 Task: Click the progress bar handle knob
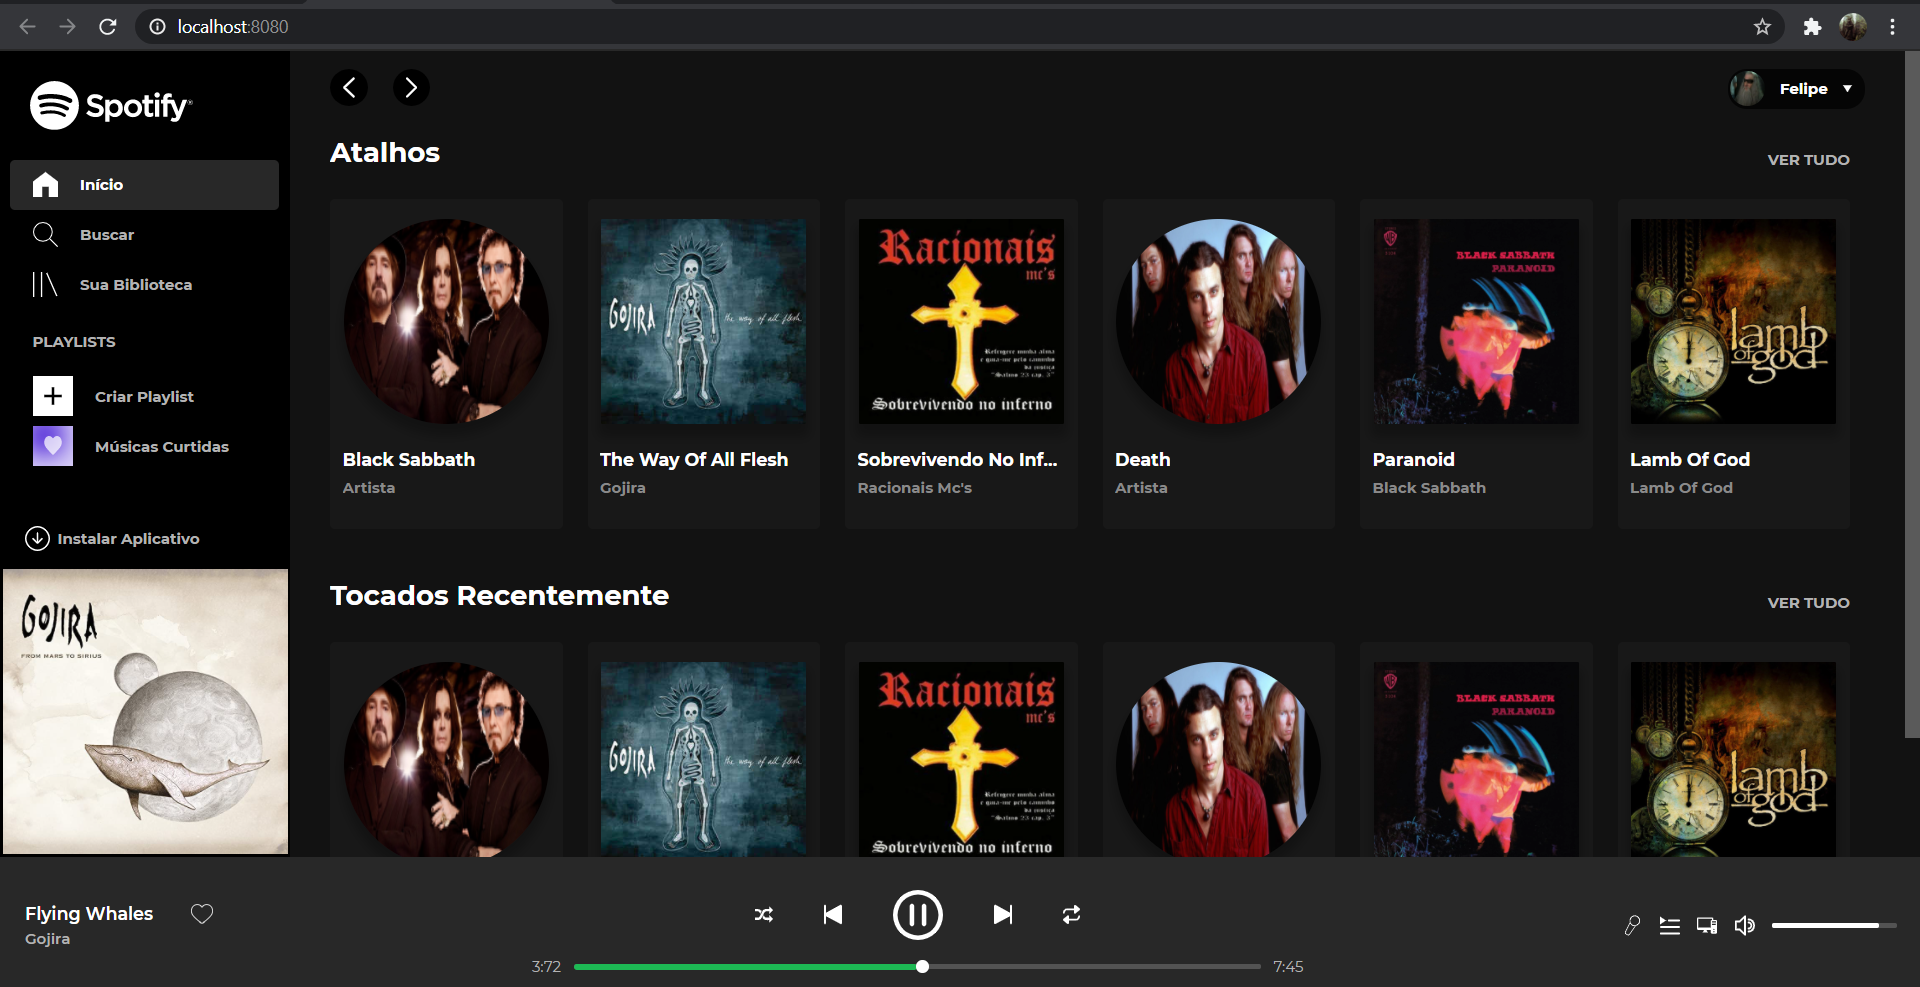922,967
